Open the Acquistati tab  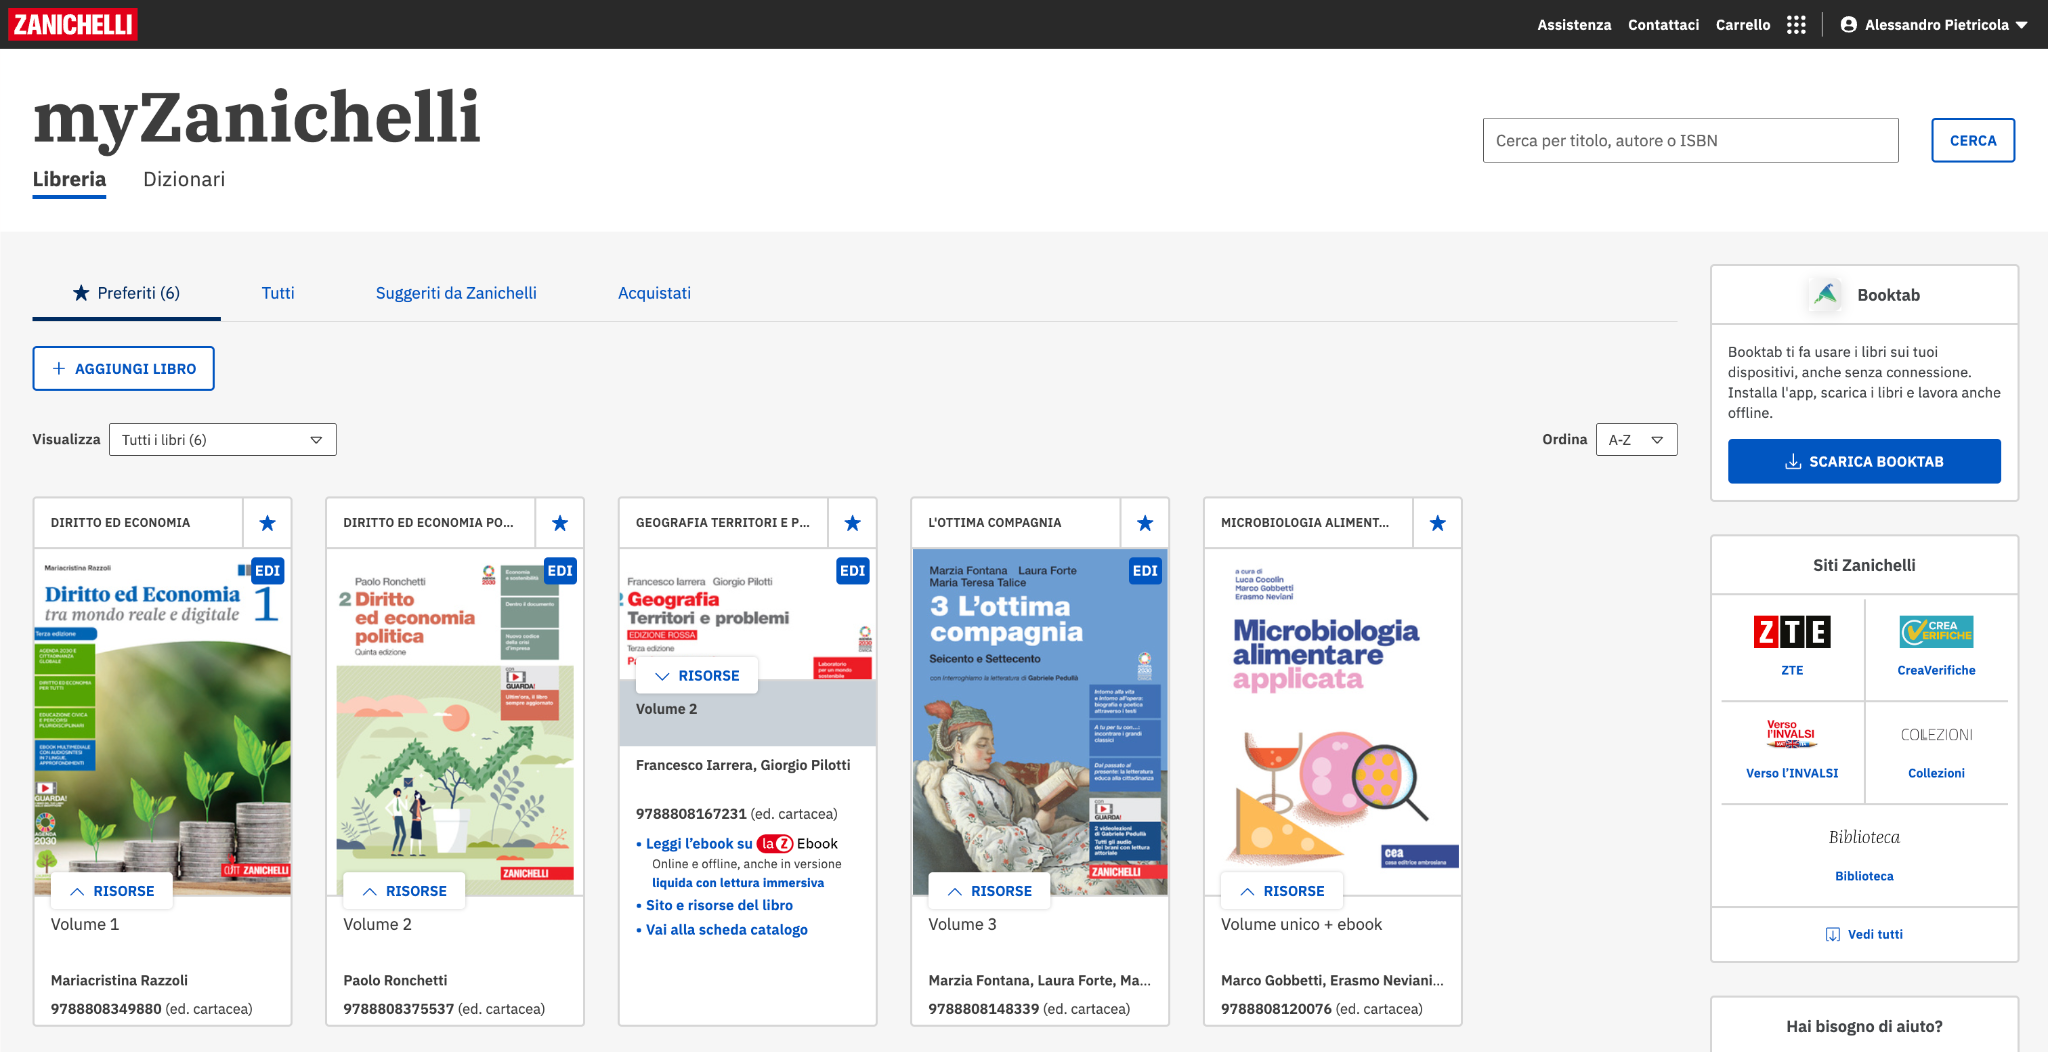pyautogui.click(x=654, y=293)
